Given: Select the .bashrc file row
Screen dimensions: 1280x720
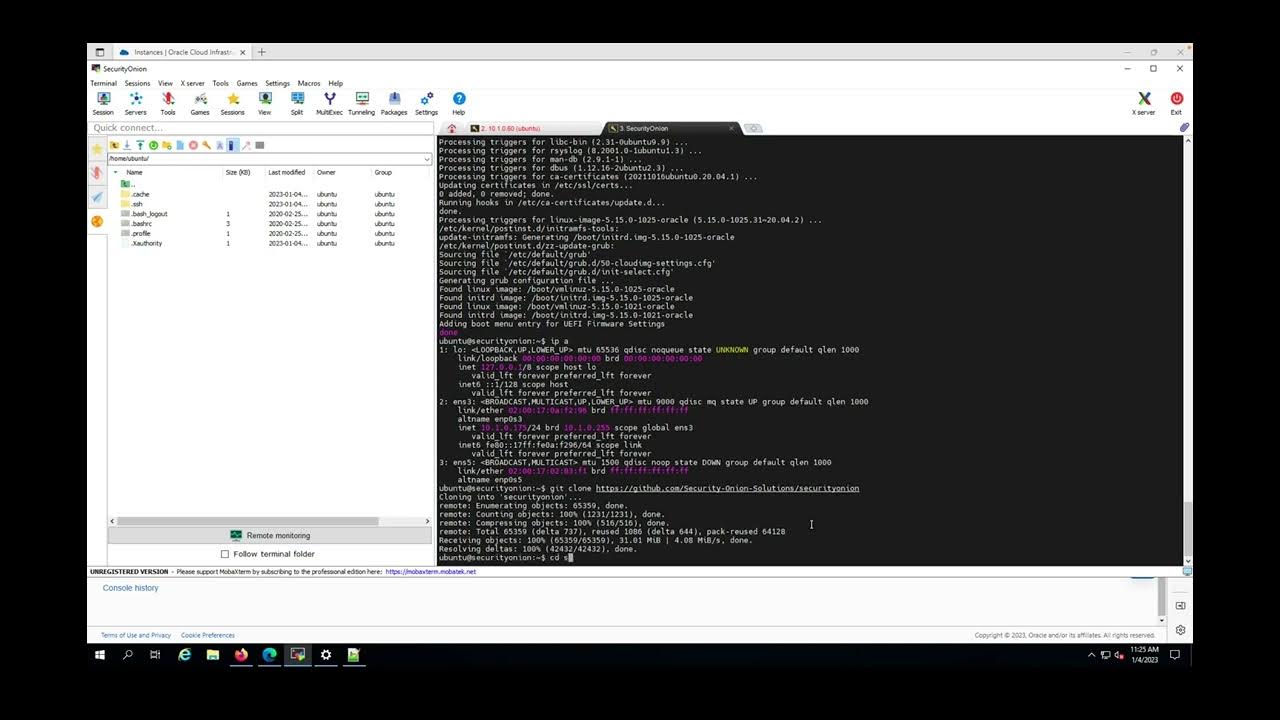Looking at the screenshot, I should tap(270, 224).
